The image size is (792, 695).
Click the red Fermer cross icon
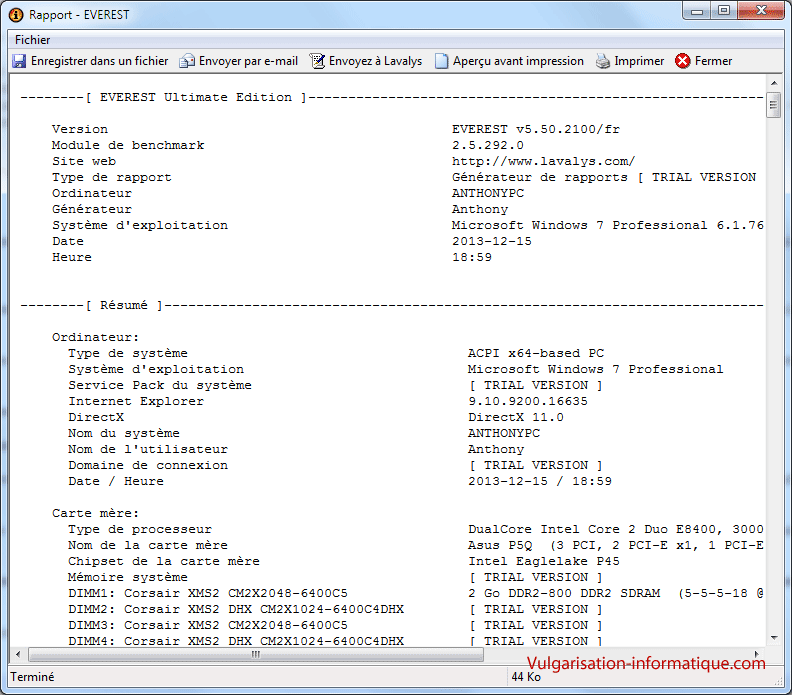pyautogui.click(x=682, y=61)
